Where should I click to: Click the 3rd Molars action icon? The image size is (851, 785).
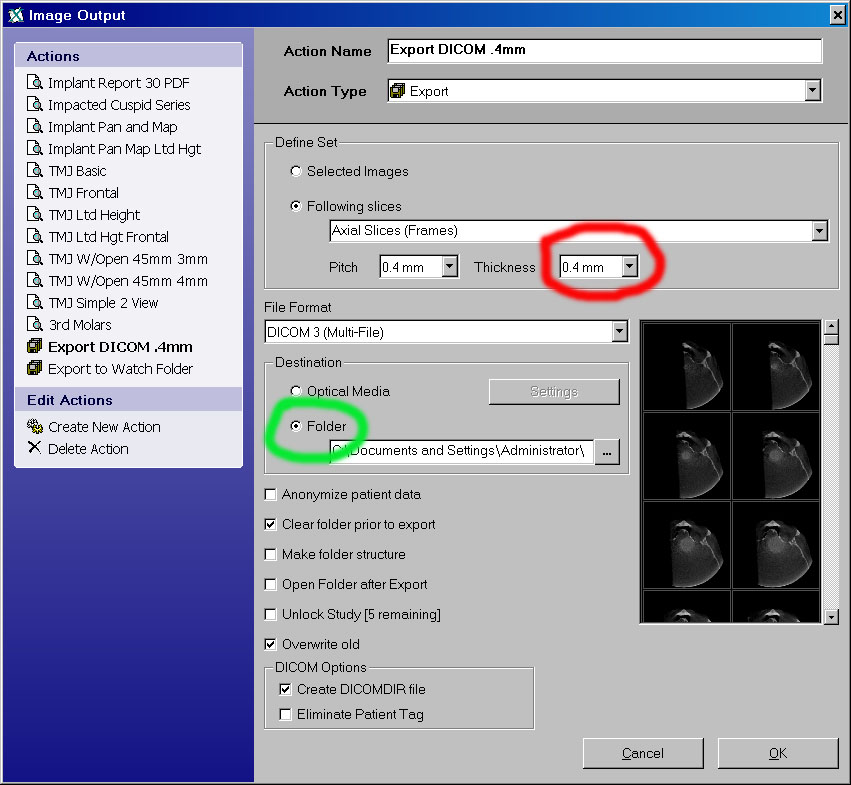coord(35,324)
